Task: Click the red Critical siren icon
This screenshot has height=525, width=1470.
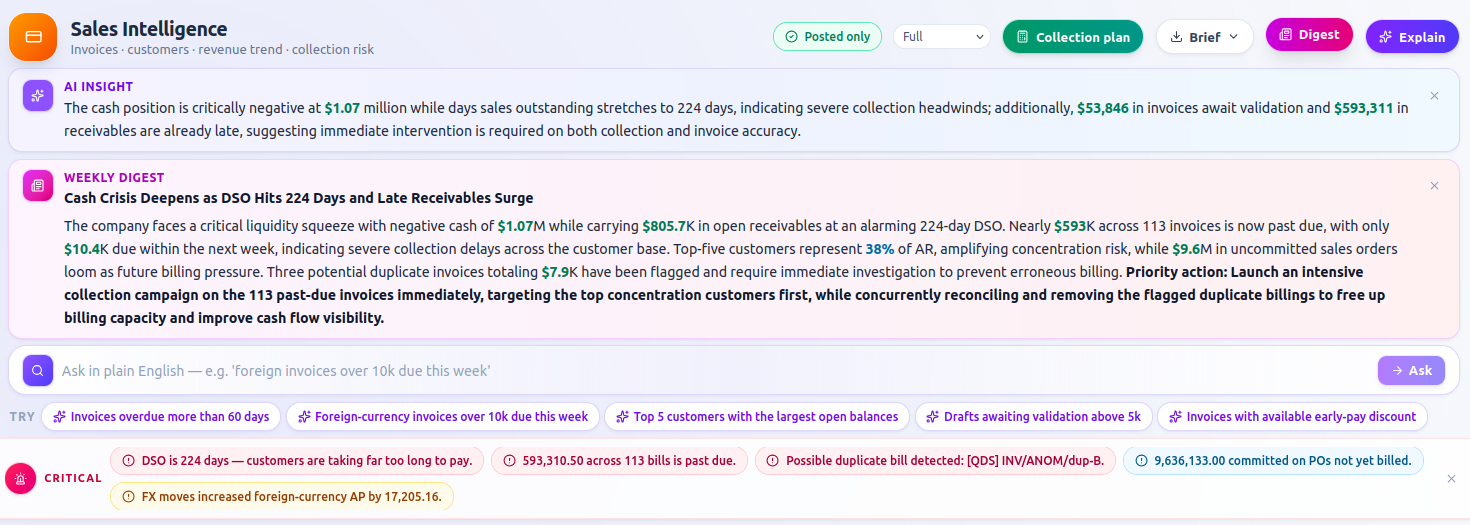Action: point(20,479)
